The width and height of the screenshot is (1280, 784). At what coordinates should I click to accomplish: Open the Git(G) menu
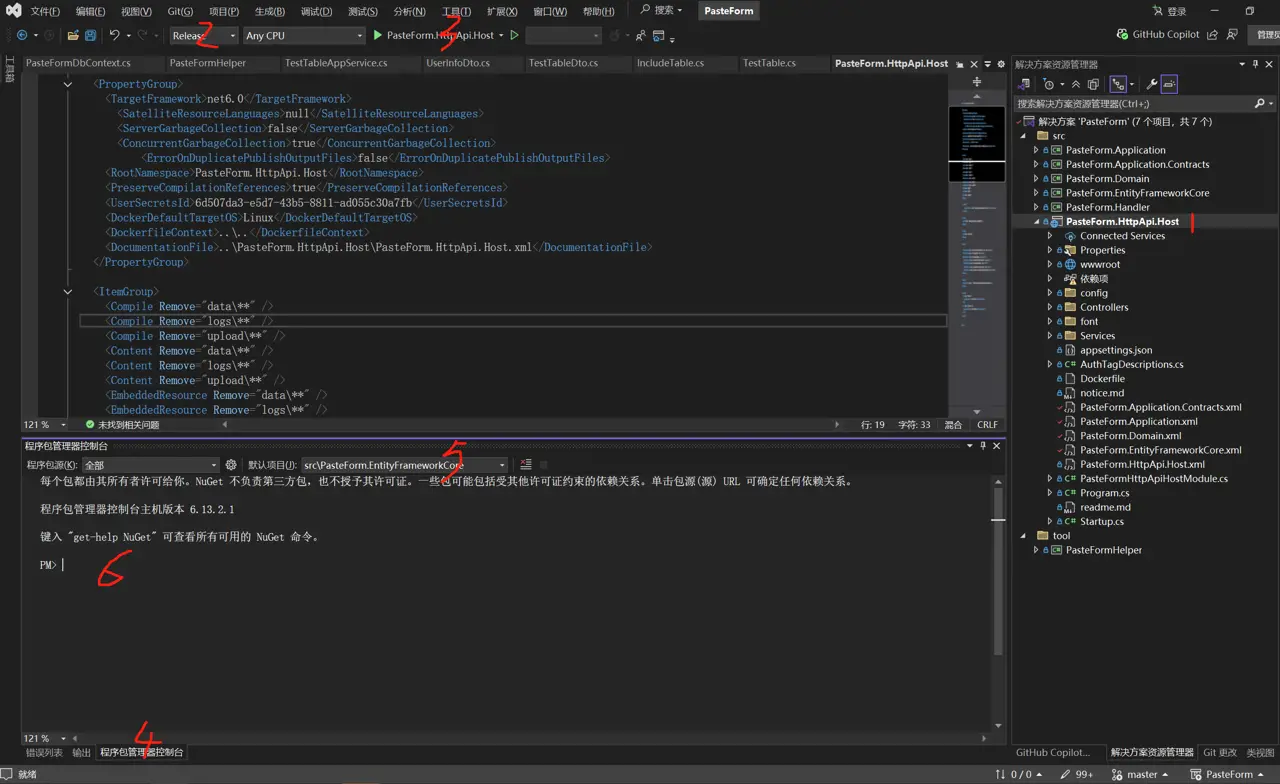click(180, 11)
